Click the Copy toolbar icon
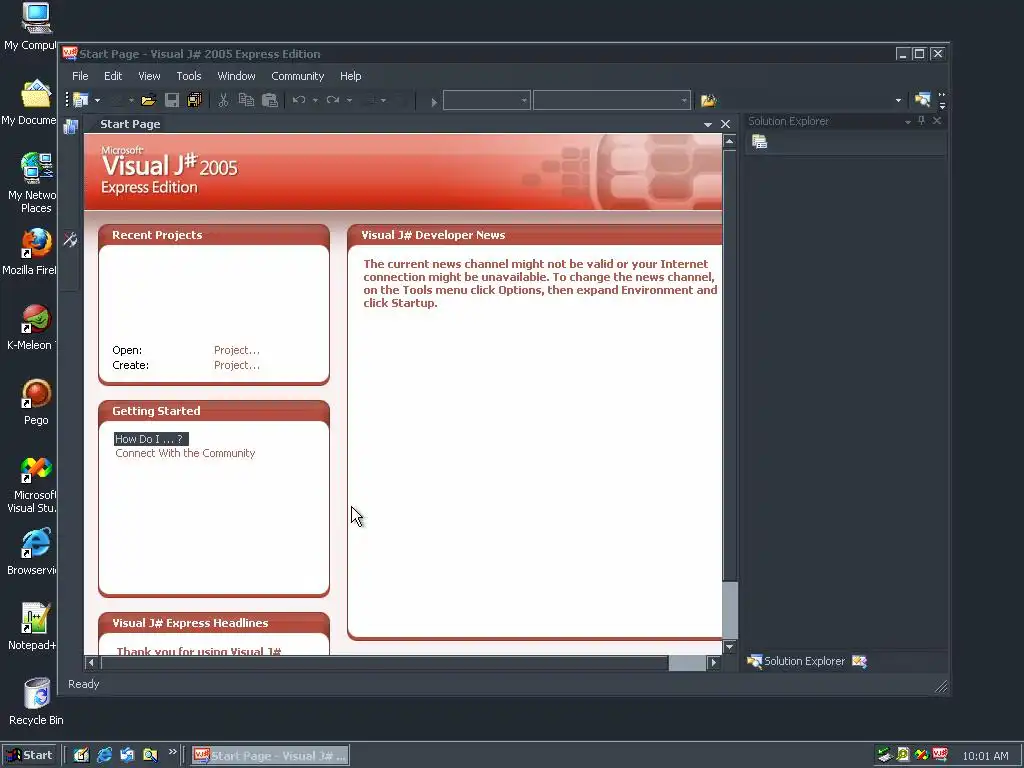The width and height of the screenshot is (1024, 768). 246,100
